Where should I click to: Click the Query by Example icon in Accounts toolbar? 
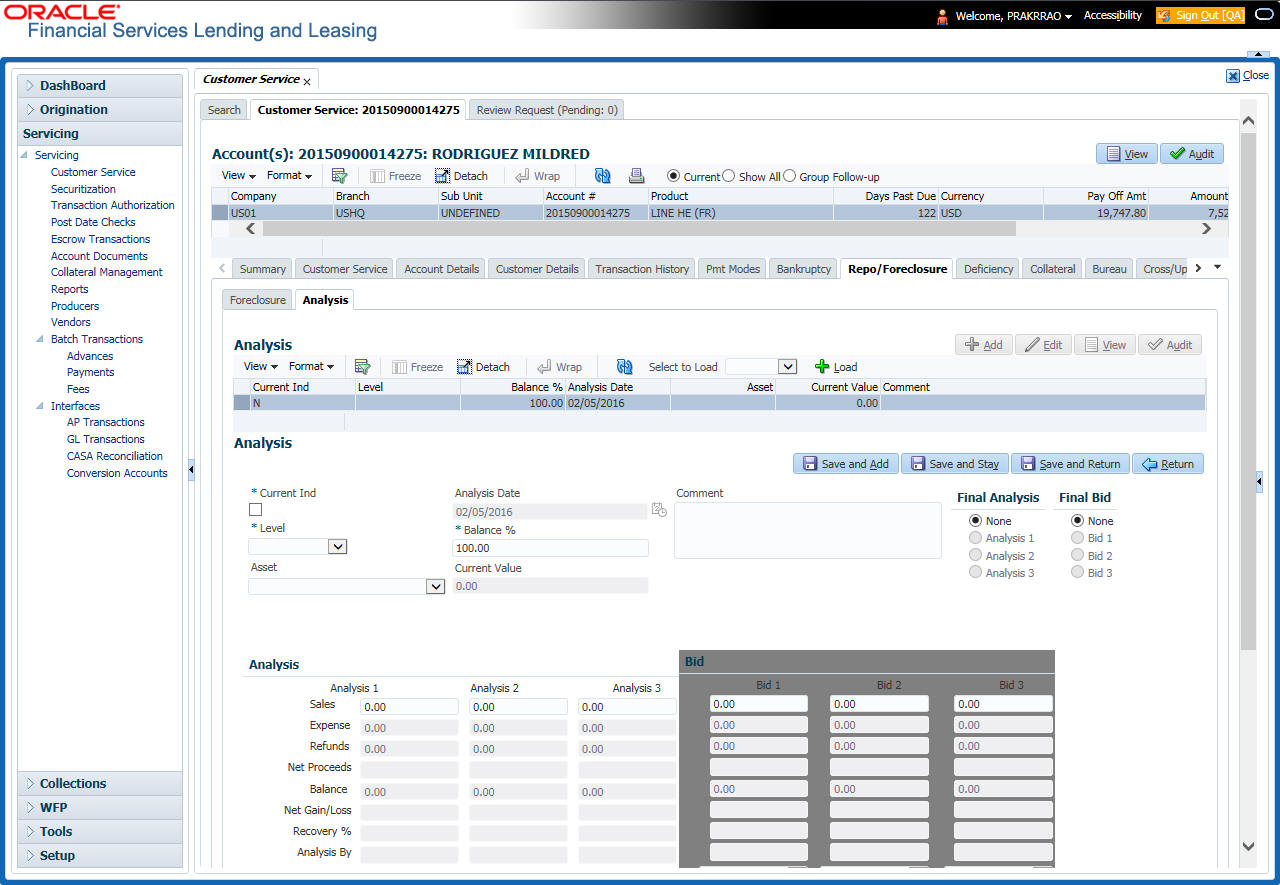pos(340,176)
